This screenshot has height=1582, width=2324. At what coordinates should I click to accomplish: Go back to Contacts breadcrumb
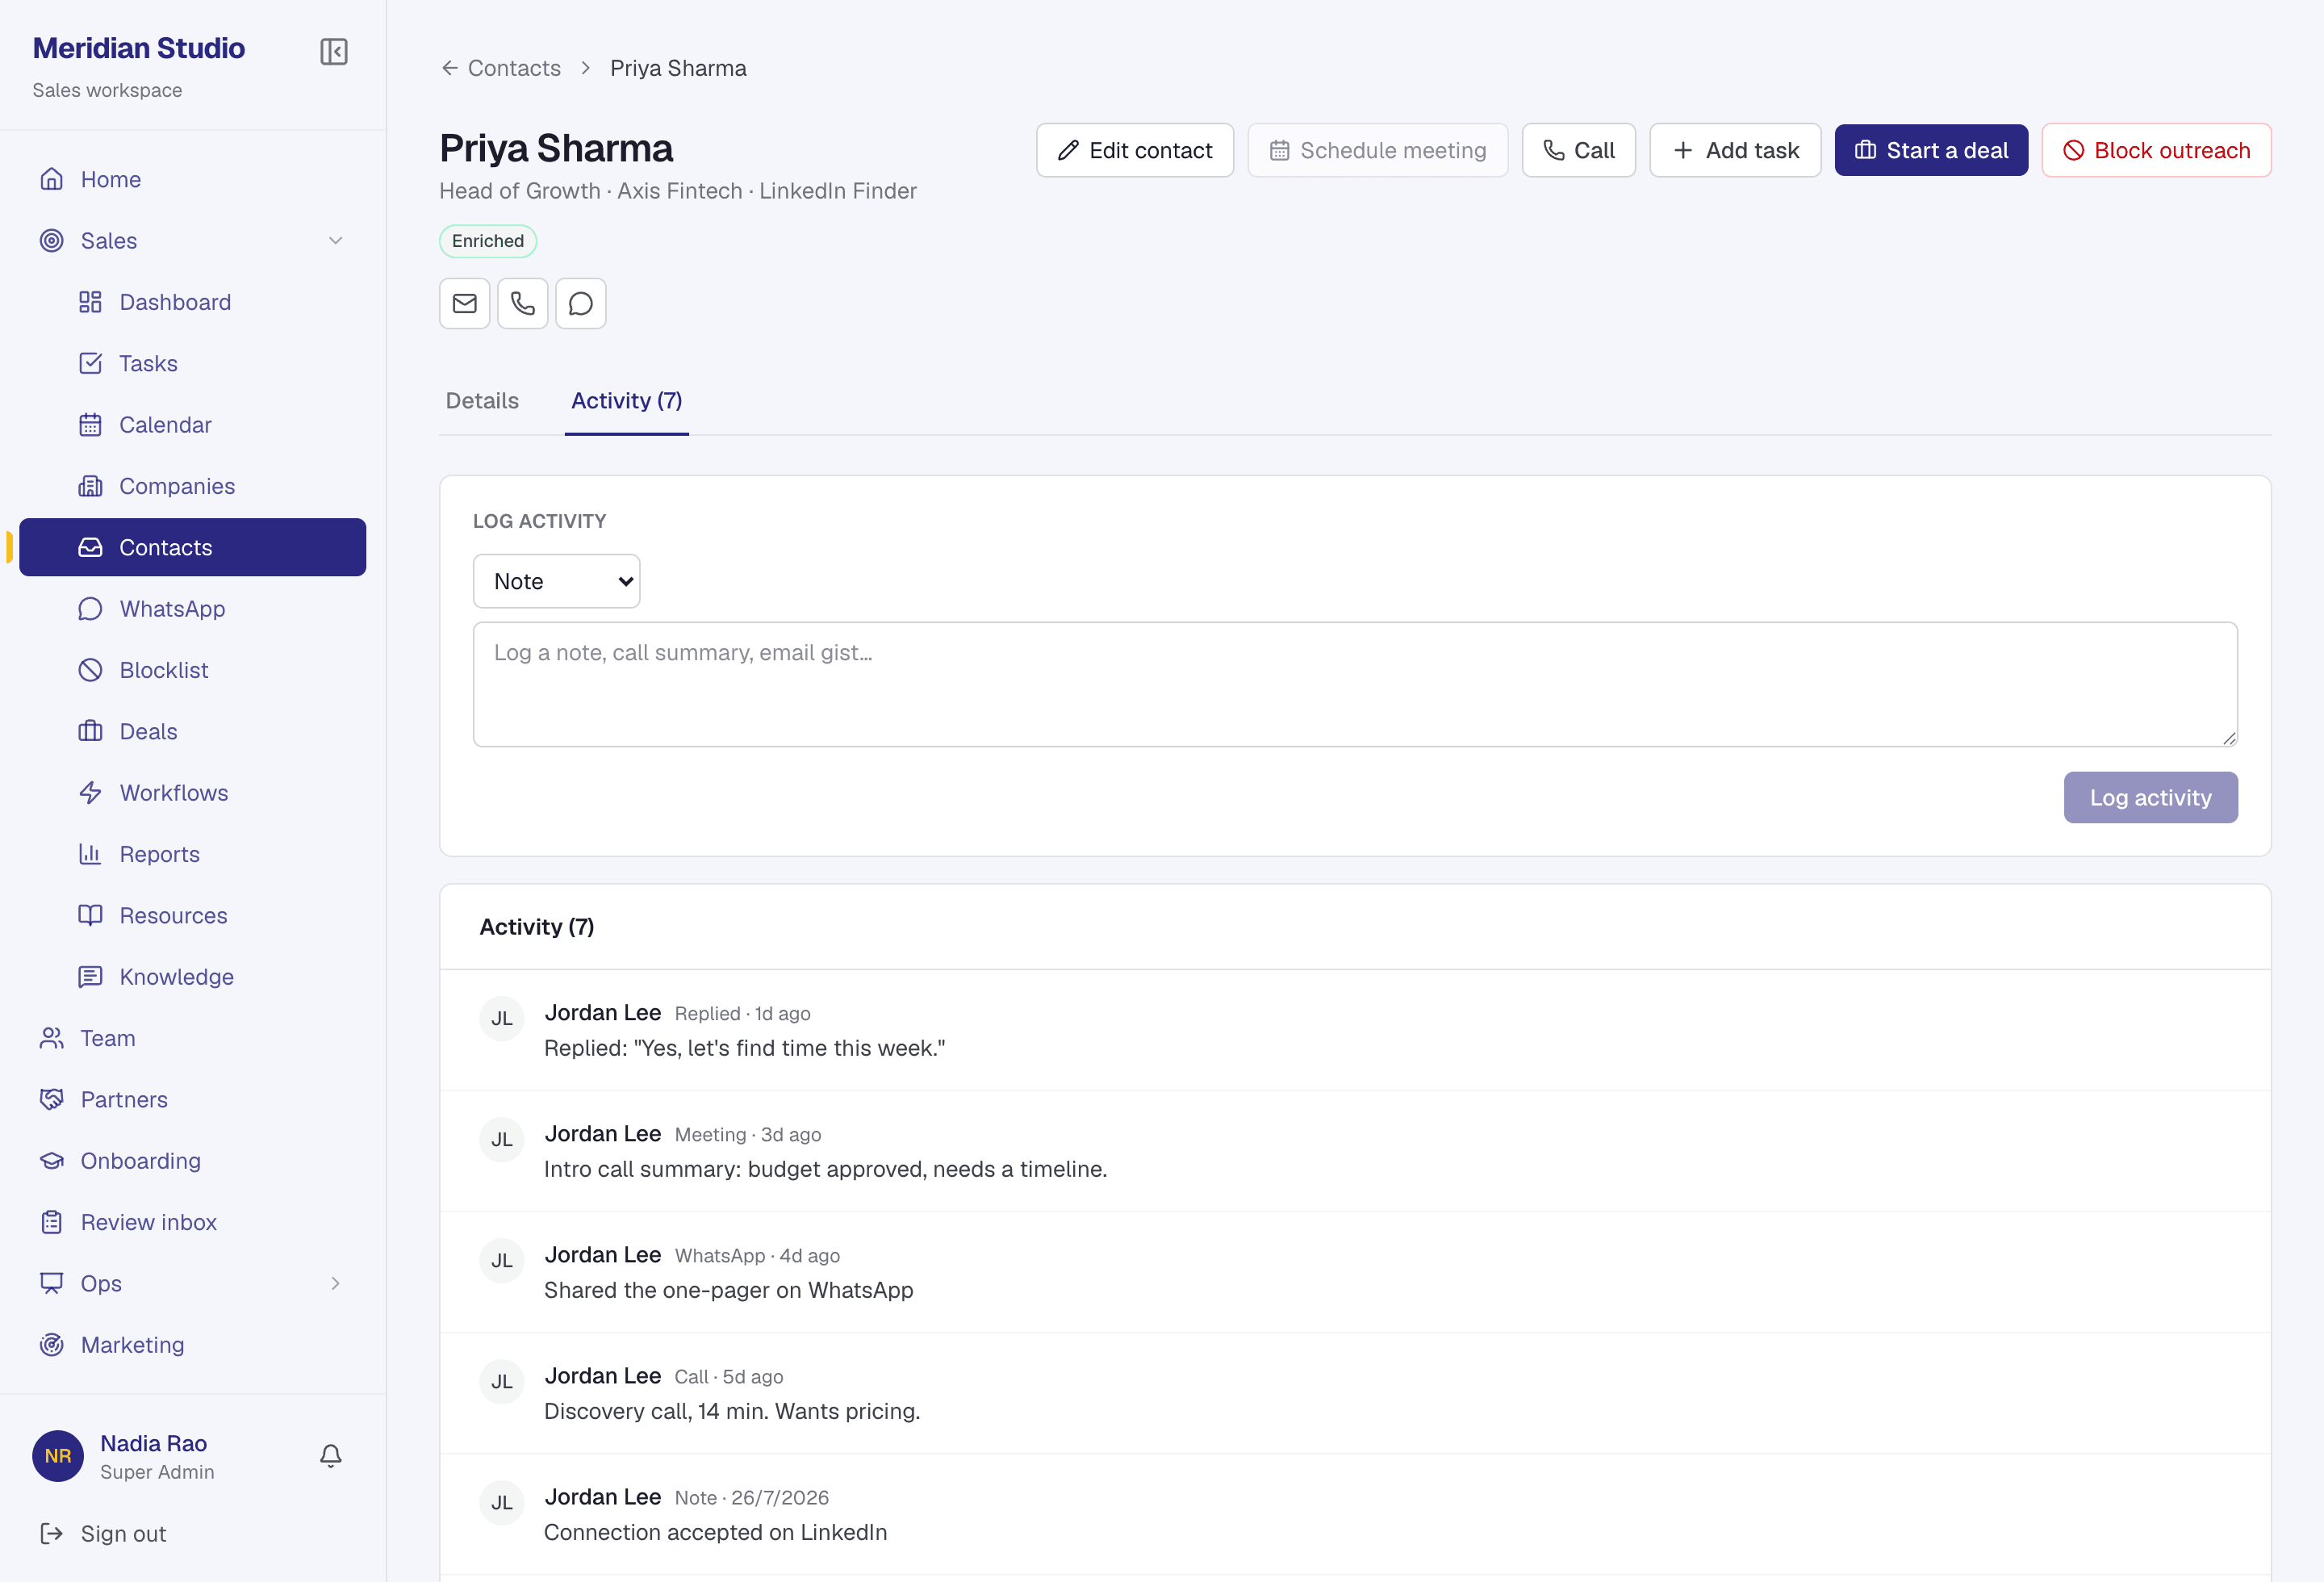tap(501, 68)
